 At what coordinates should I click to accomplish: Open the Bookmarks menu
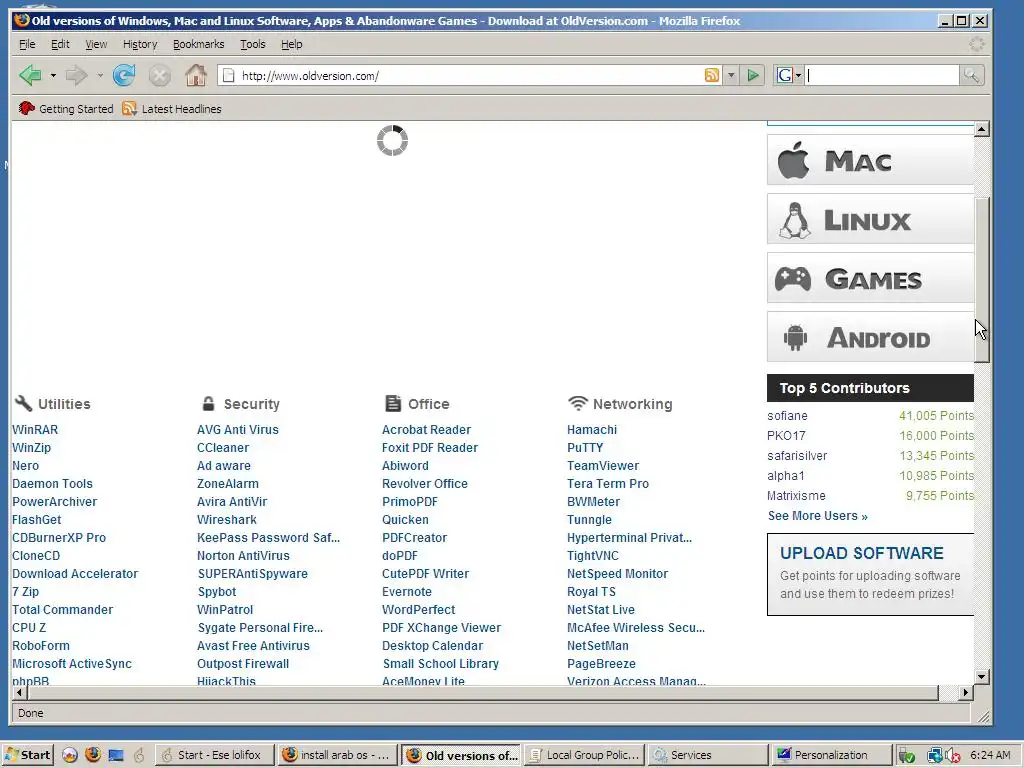[199, 44]
